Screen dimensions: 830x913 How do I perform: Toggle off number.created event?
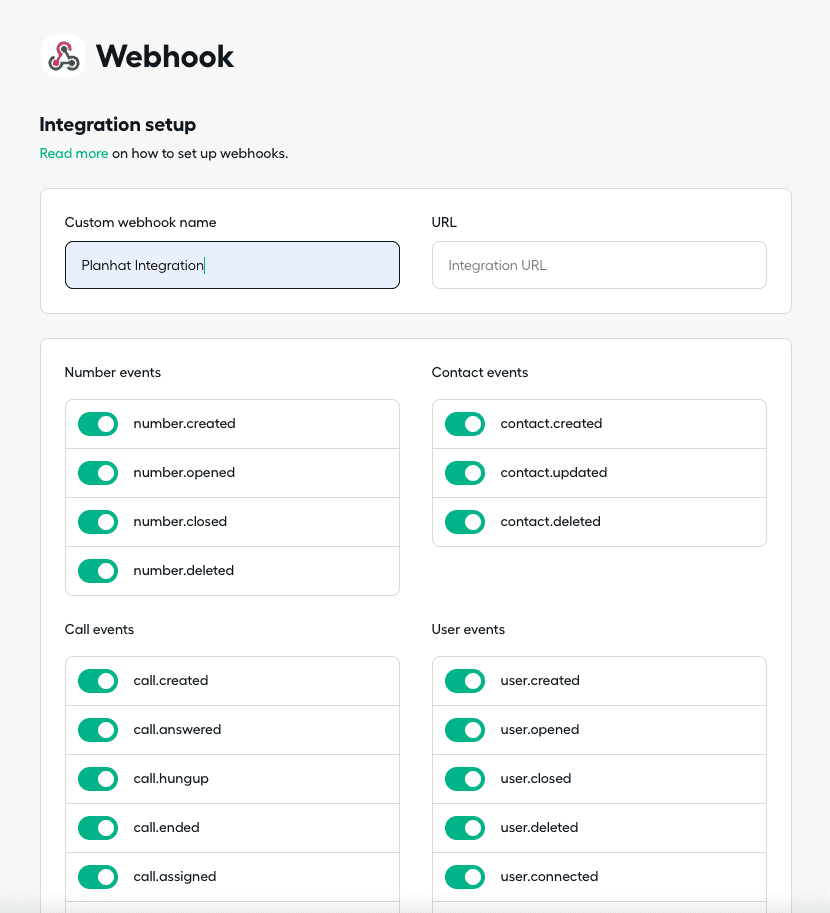[x=98, y=424]
